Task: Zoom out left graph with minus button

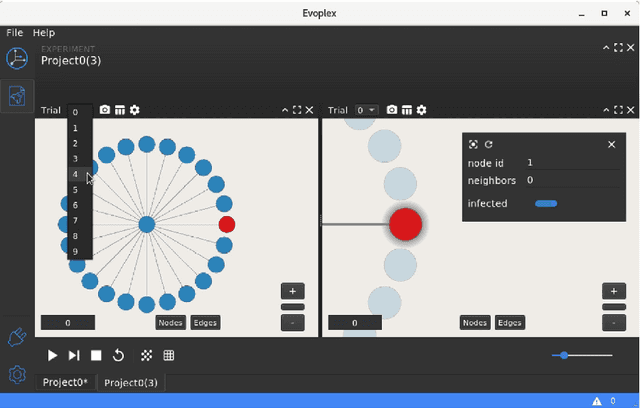Action: coord(293,323)
